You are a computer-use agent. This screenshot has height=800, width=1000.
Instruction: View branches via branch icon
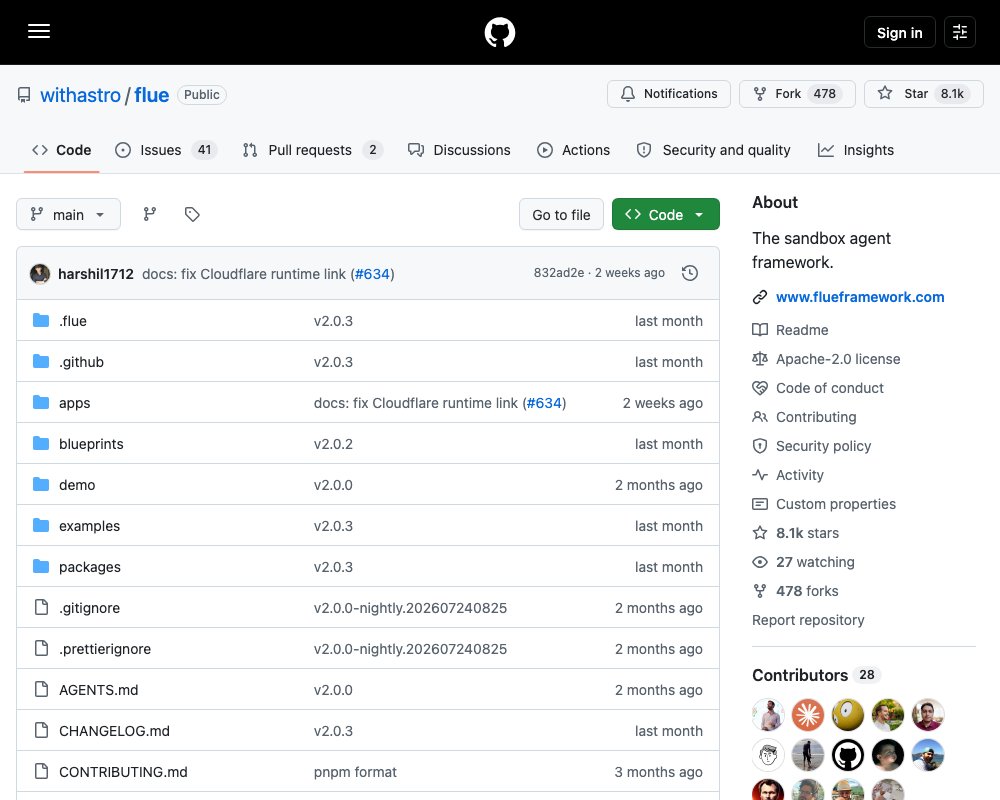pyautogui.click(x=150, y=214)
